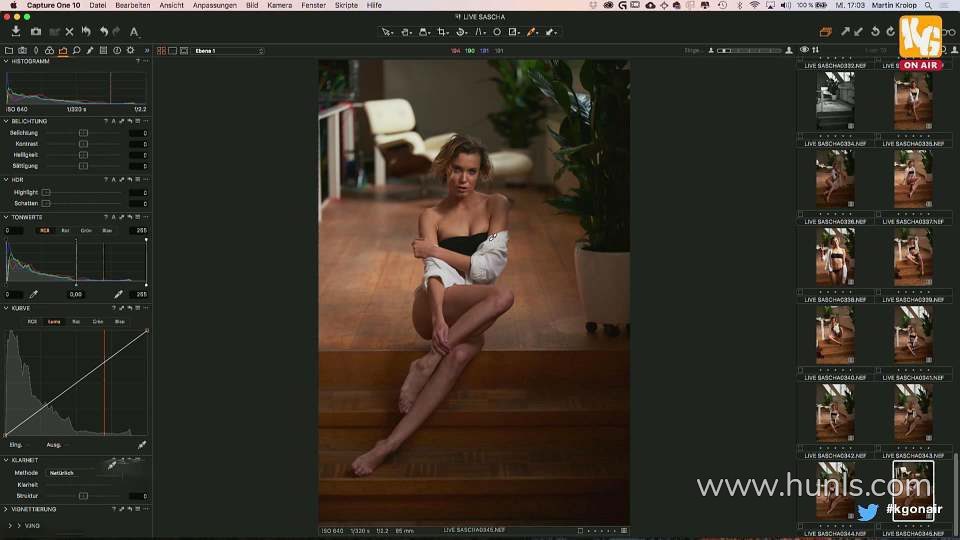The width and height of the screenshot is (960, 540).
Task: Select the LIVE SASCHA0337.NEF thumbnail
Action: (x=913, y=257)
